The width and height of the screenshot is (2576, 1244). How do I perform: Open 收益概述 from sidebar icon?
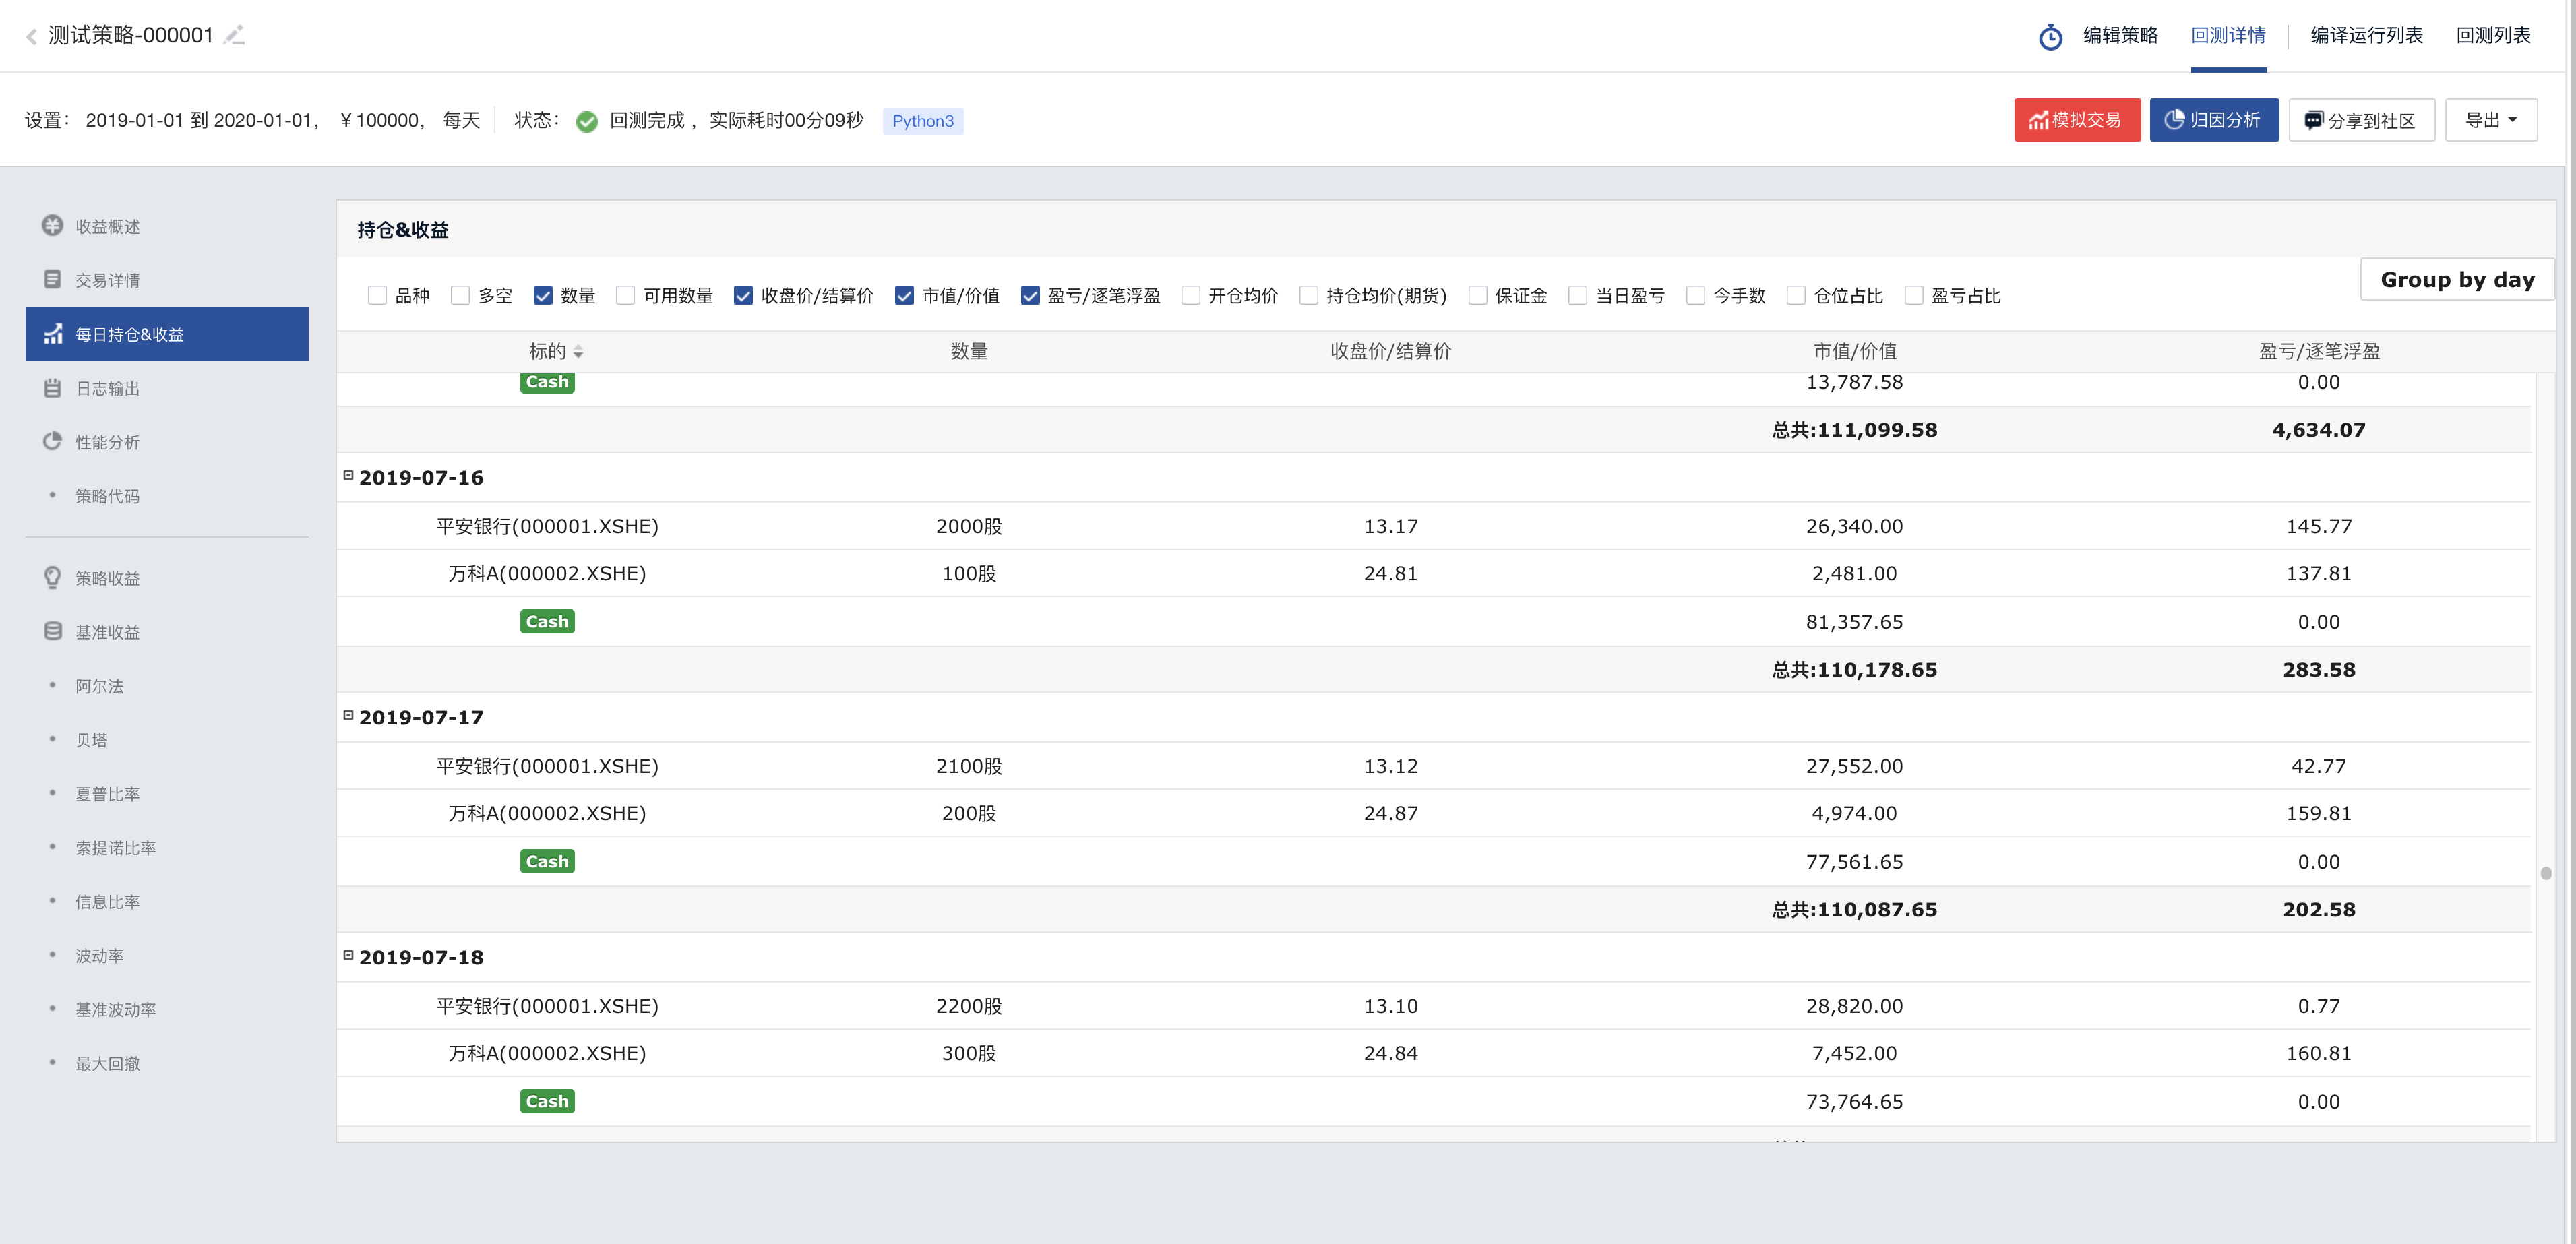[x=52, y=226]
